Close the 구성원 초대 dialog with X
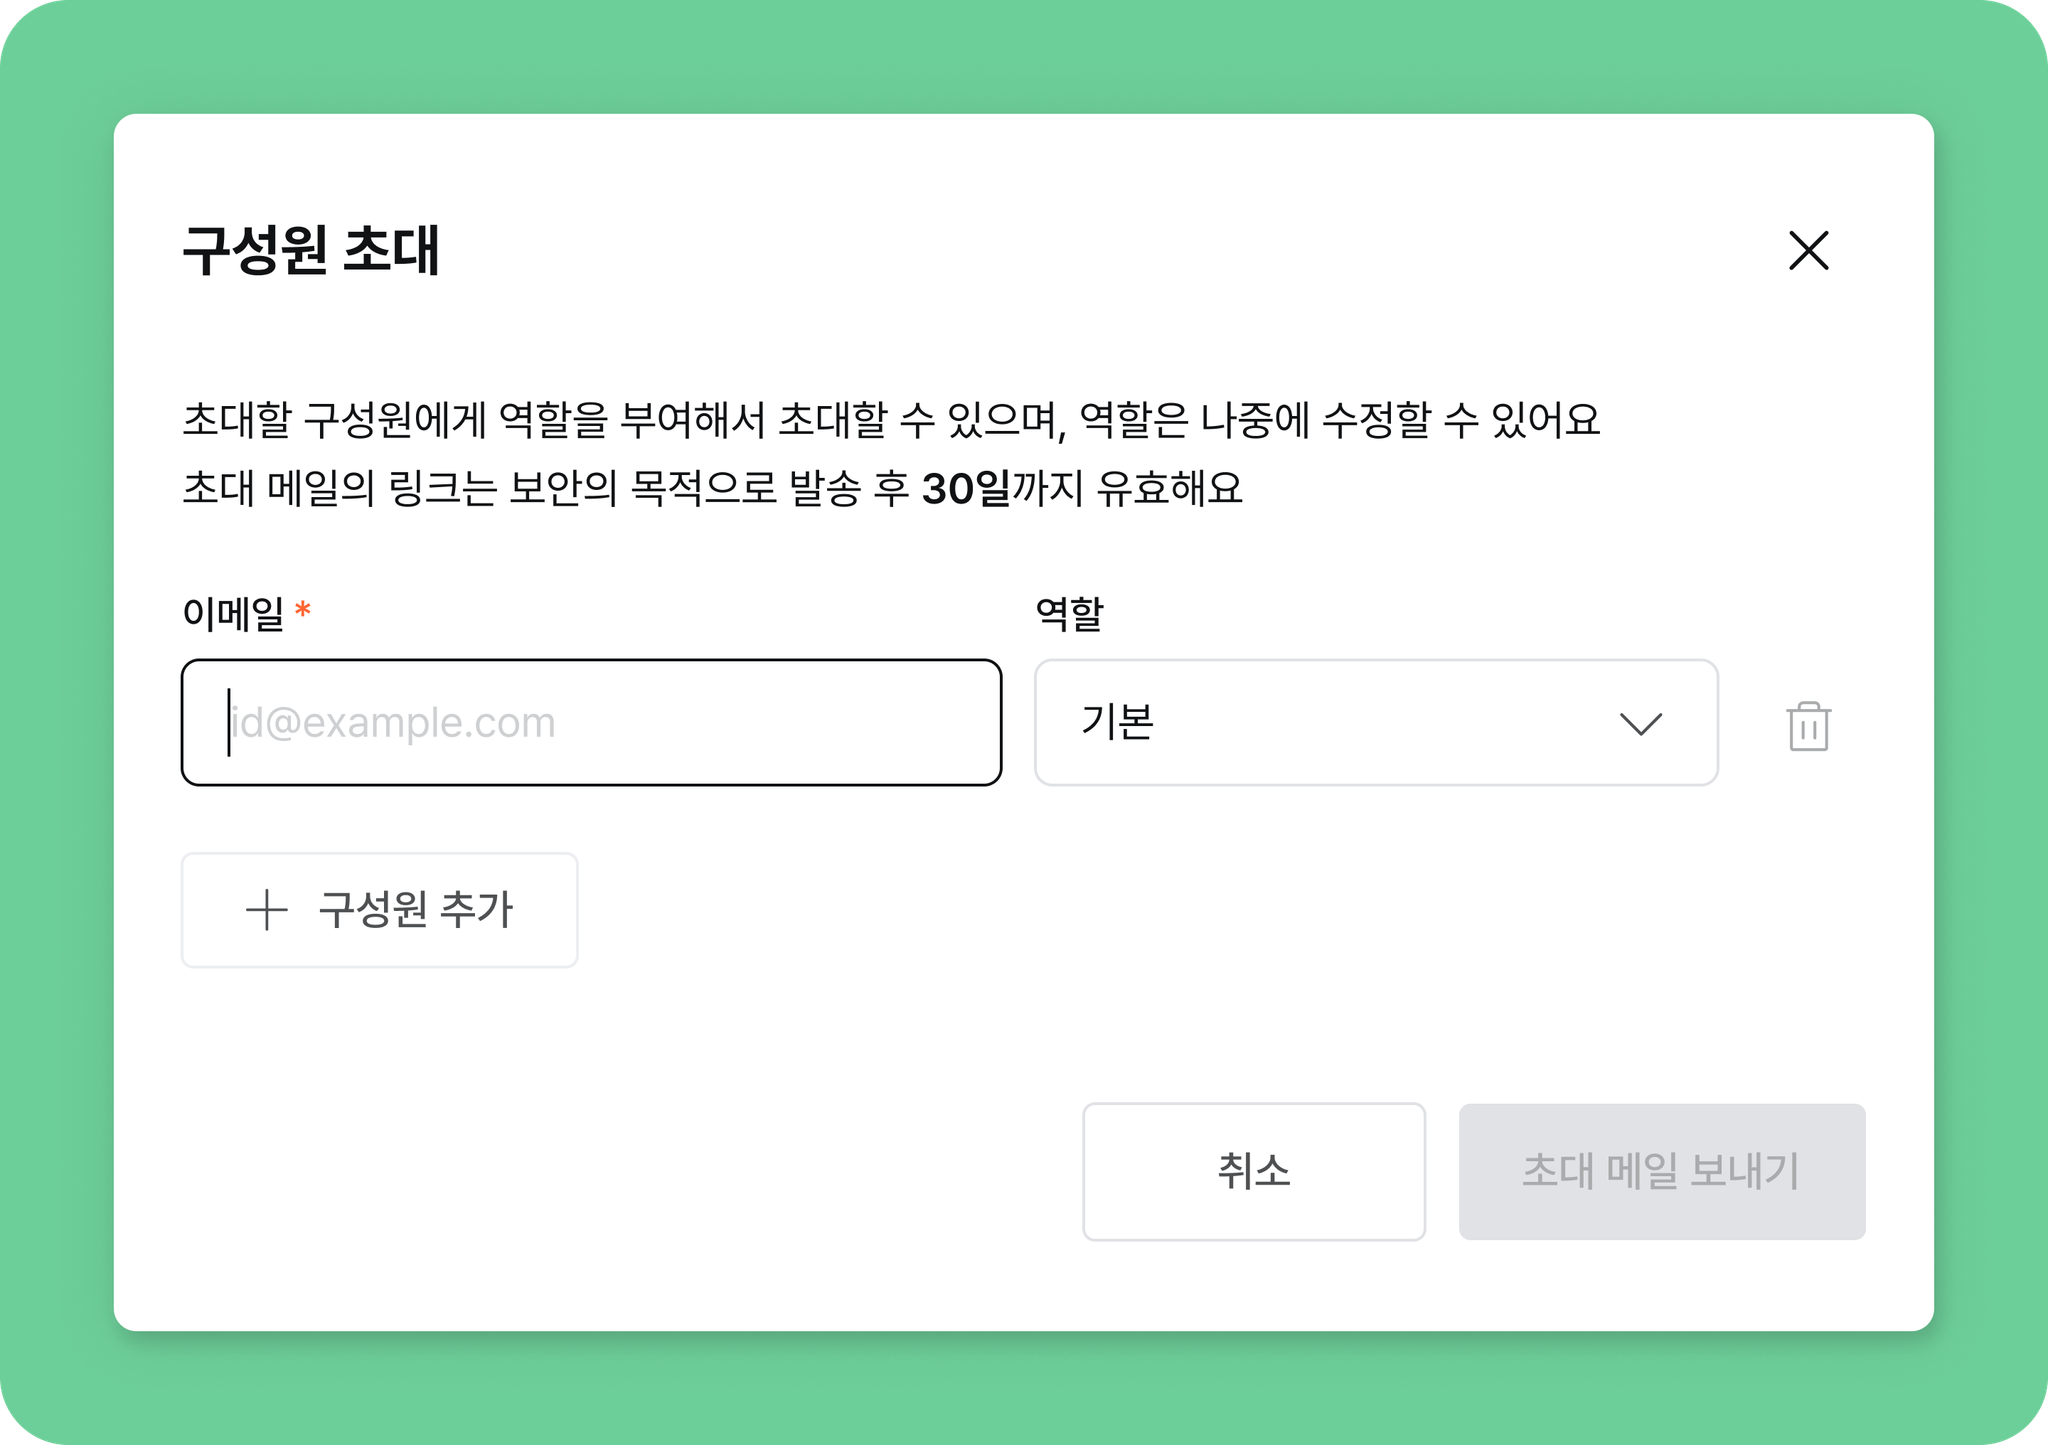The image size is (2048, 1445). [1808, 250]
